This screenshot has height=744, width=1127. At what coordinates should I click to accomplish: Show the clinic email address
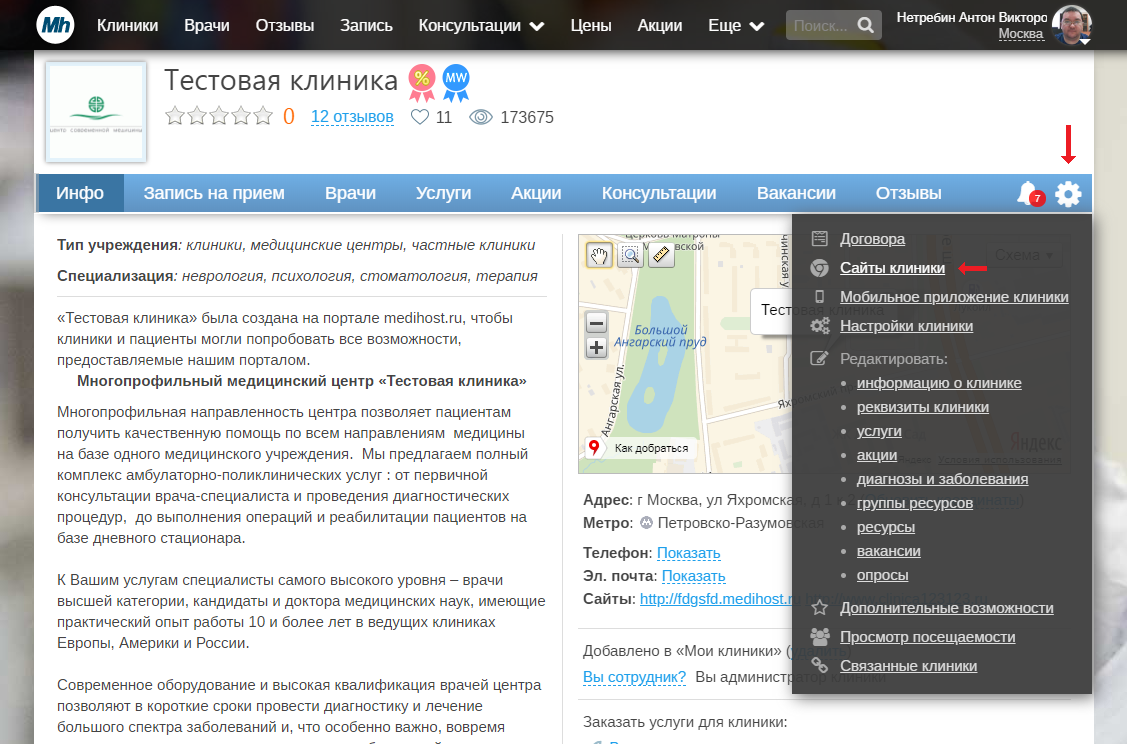tap(693, 576)
